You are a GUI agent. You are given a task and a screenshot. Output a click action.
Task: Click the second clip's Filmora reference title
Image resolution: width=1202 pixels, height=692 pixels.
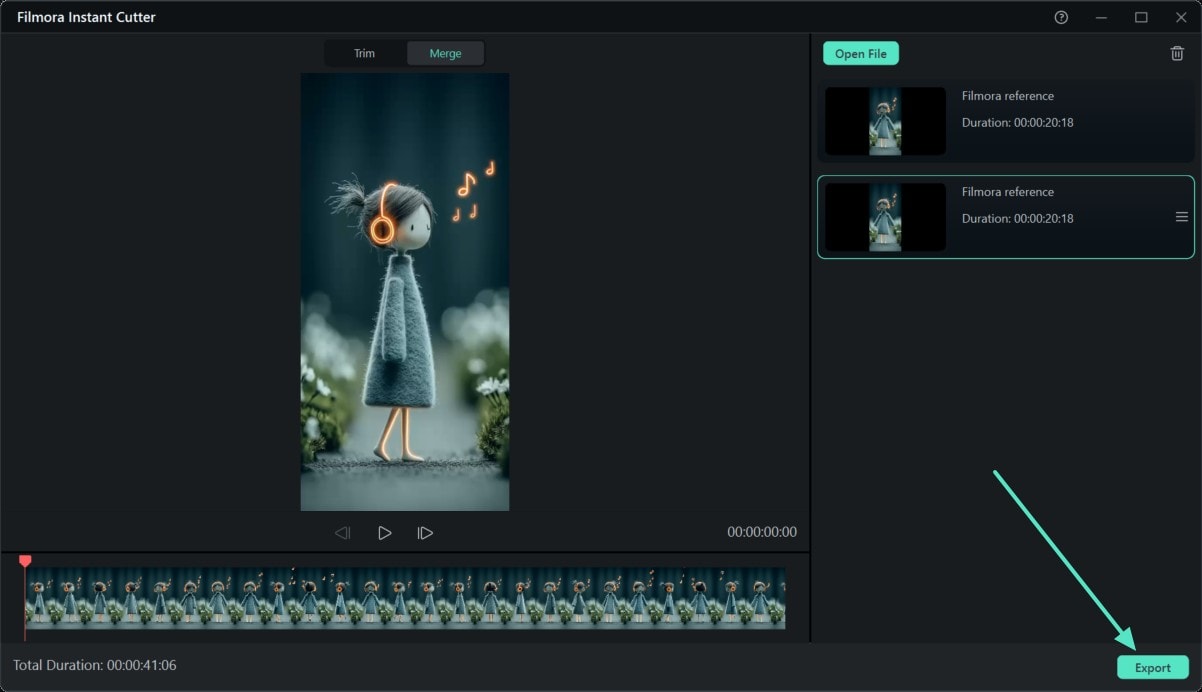click(1008, 192)
